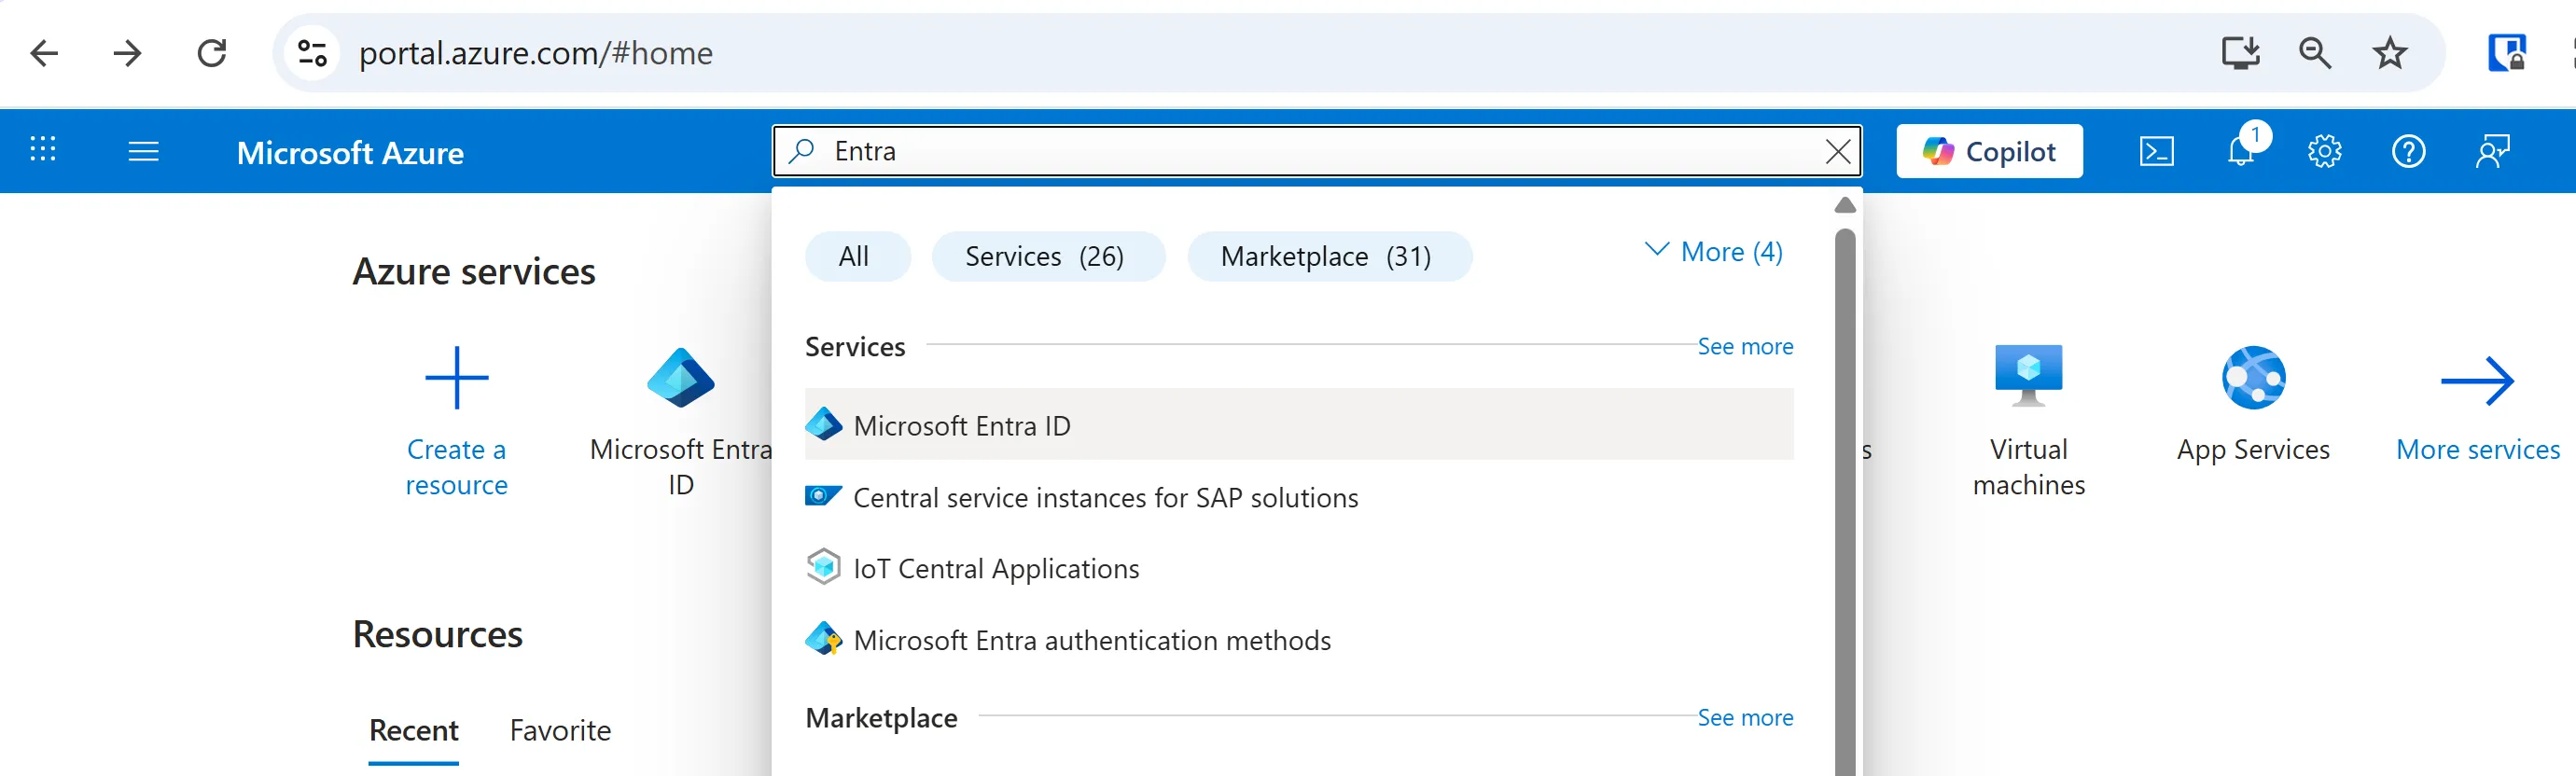This screenshot has width=2576, height=776.
Task: Click the Copilot button
Action: 1988,152
